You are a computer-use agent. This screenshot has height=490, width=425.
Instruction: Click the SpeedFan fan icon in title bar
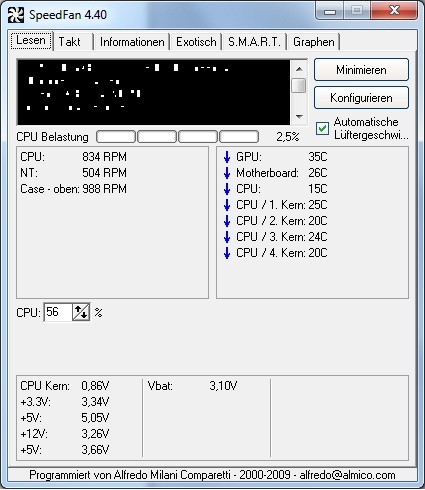coord(15,15)
